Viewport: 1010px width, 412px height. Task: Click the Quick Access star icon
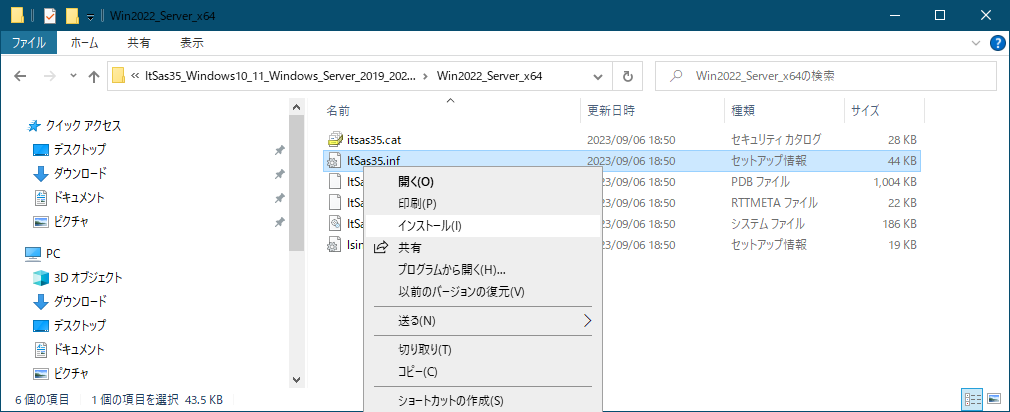tap(35, 125)
